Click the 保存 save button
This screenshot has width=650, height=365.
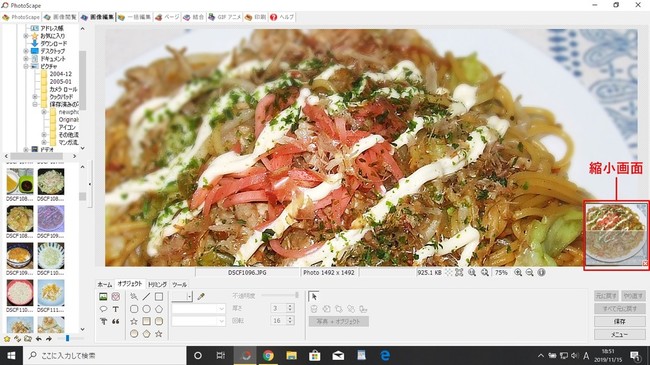tap(619, 321)
